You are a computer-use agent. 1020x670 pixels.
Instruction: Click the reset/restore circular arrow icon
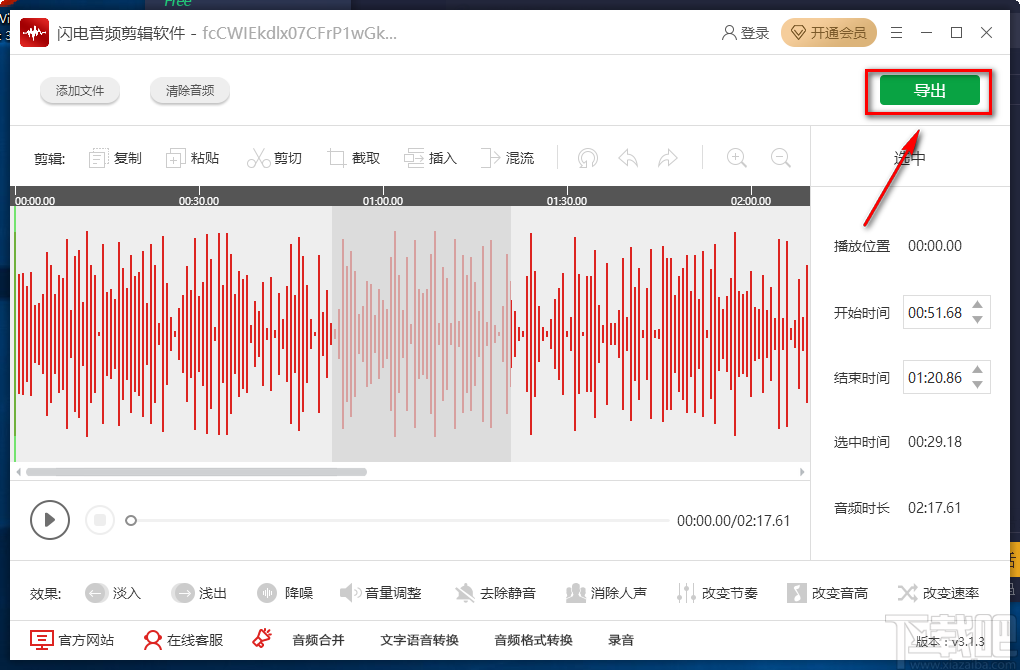587,158
